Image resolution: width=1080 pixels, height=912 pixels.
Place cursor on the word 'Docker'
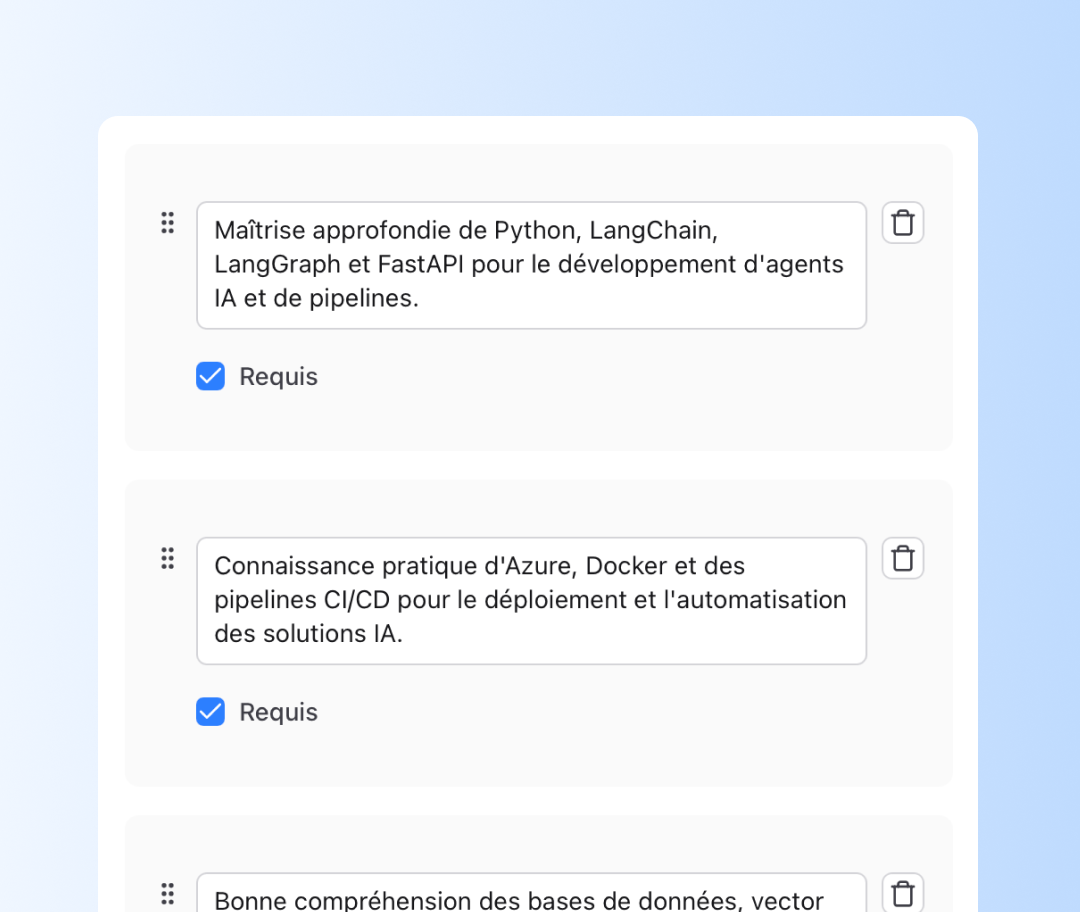point(626,566)
